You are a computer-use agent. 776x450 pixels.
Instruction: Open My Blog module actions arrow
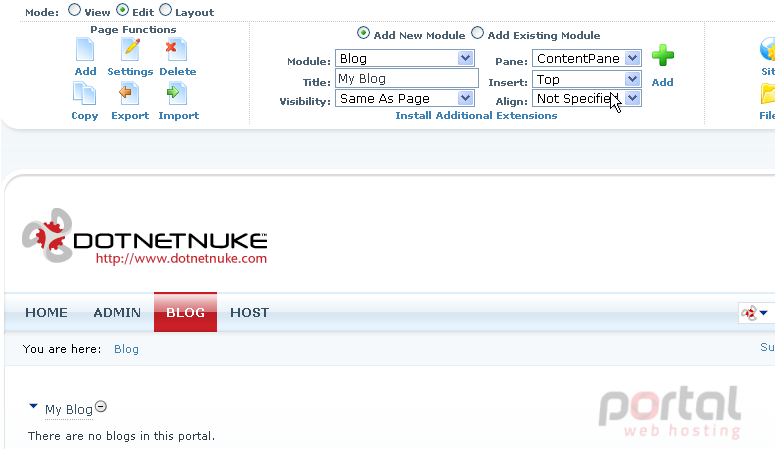[33, 406]
